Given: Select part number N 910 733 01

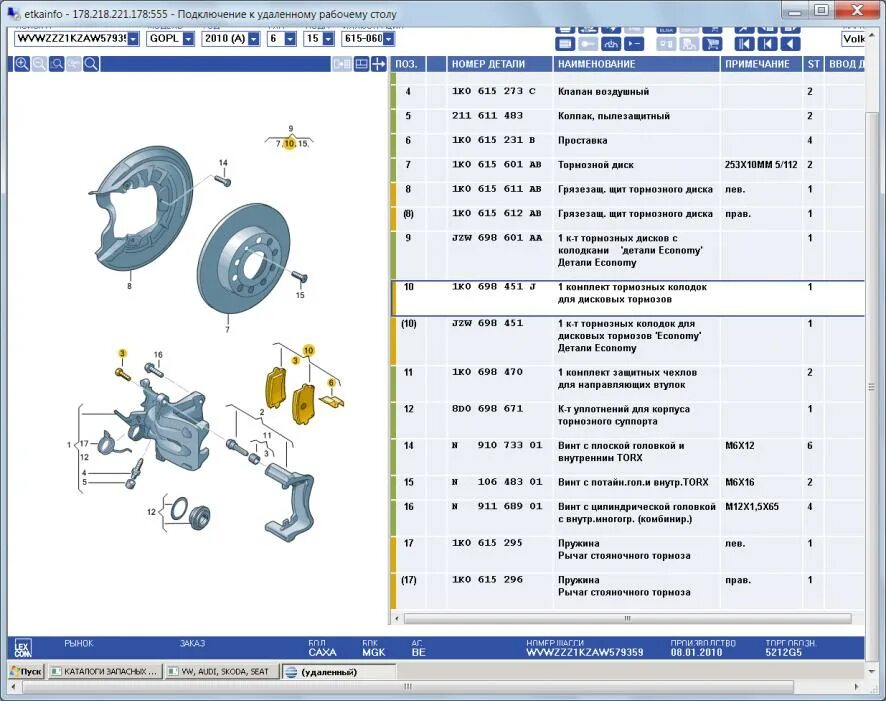Looking at the screenshot, I should (497, 445).
